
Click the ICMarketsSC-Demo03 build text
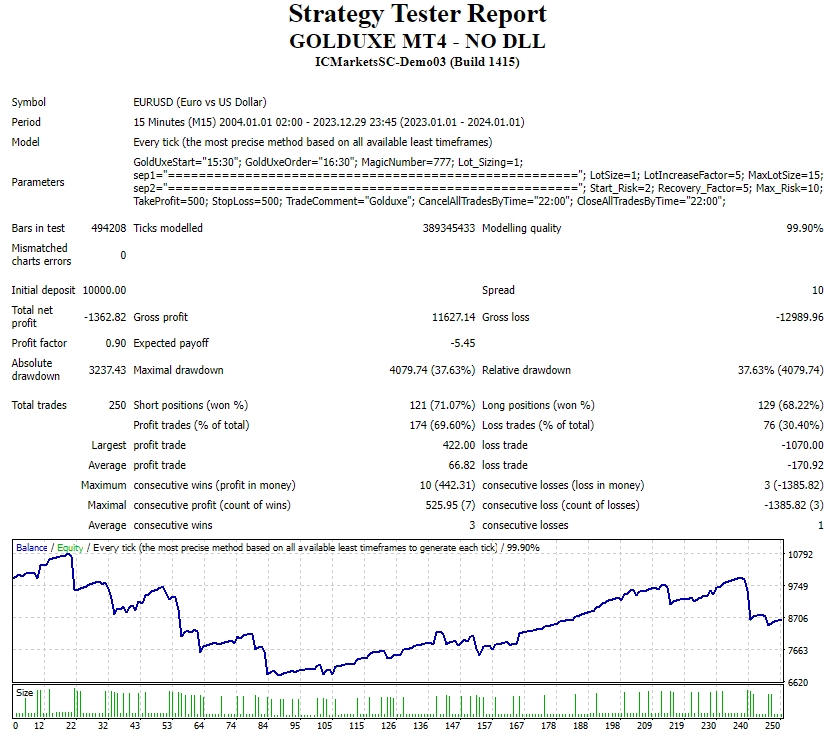417,62
